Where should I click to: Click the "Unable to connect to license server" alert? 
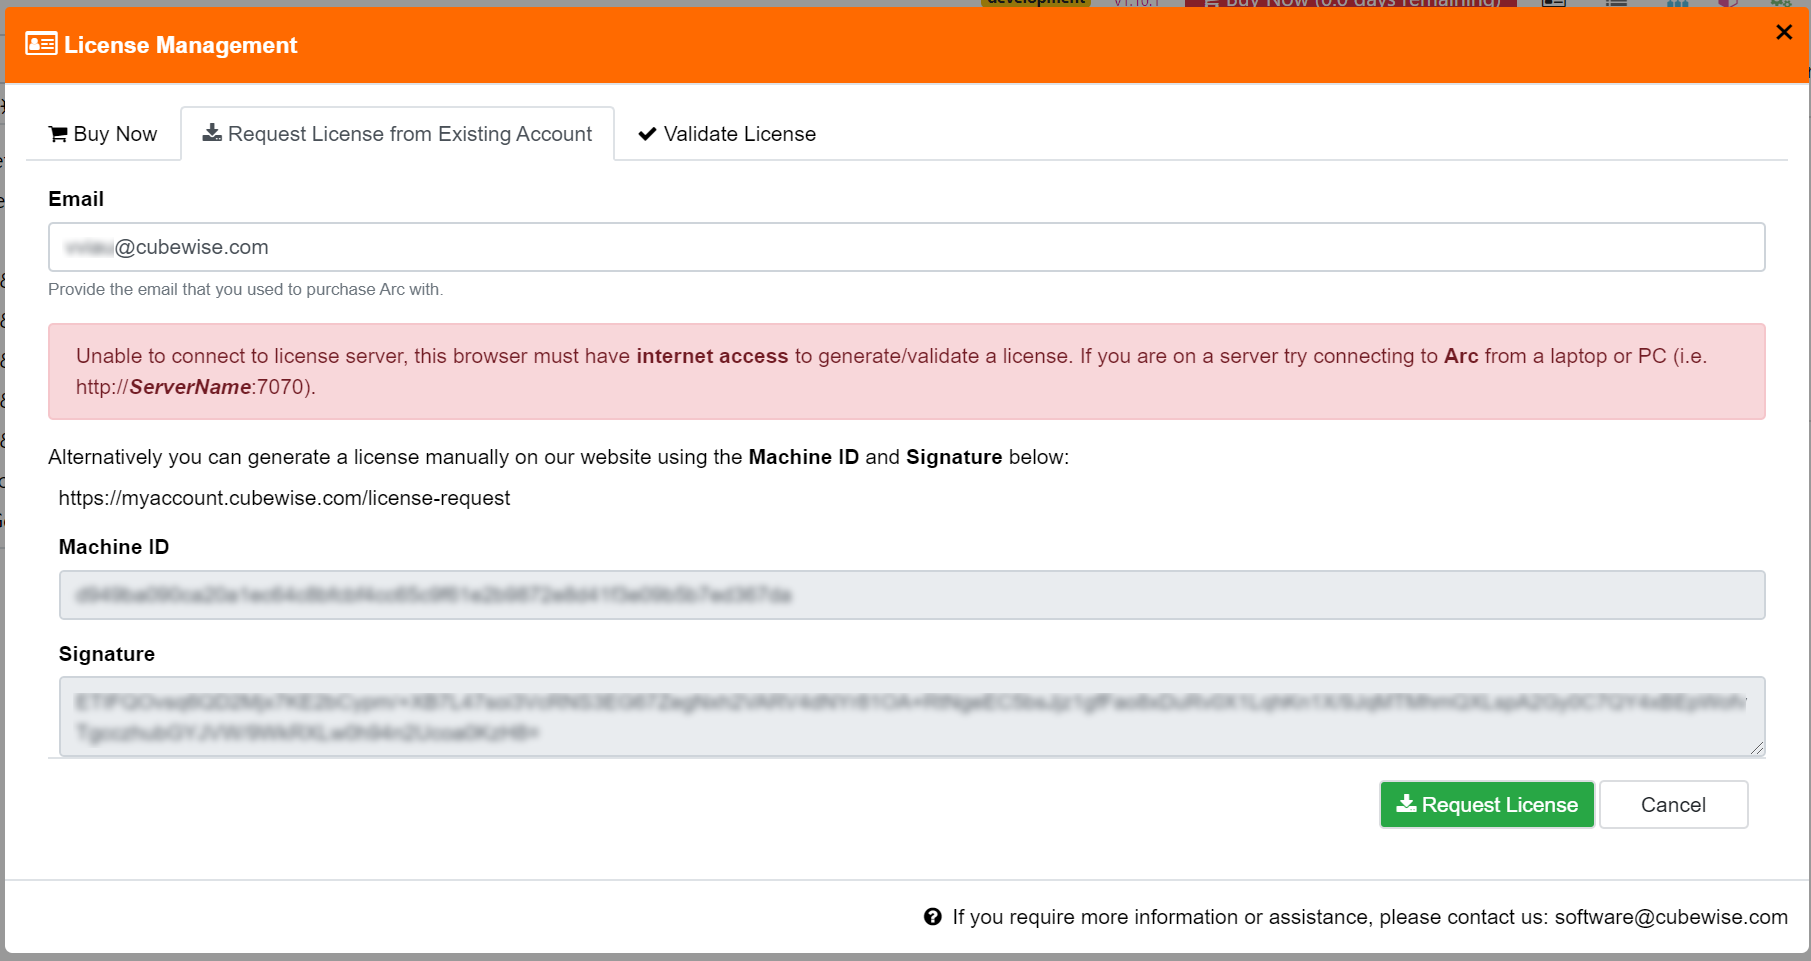(906, 371)
